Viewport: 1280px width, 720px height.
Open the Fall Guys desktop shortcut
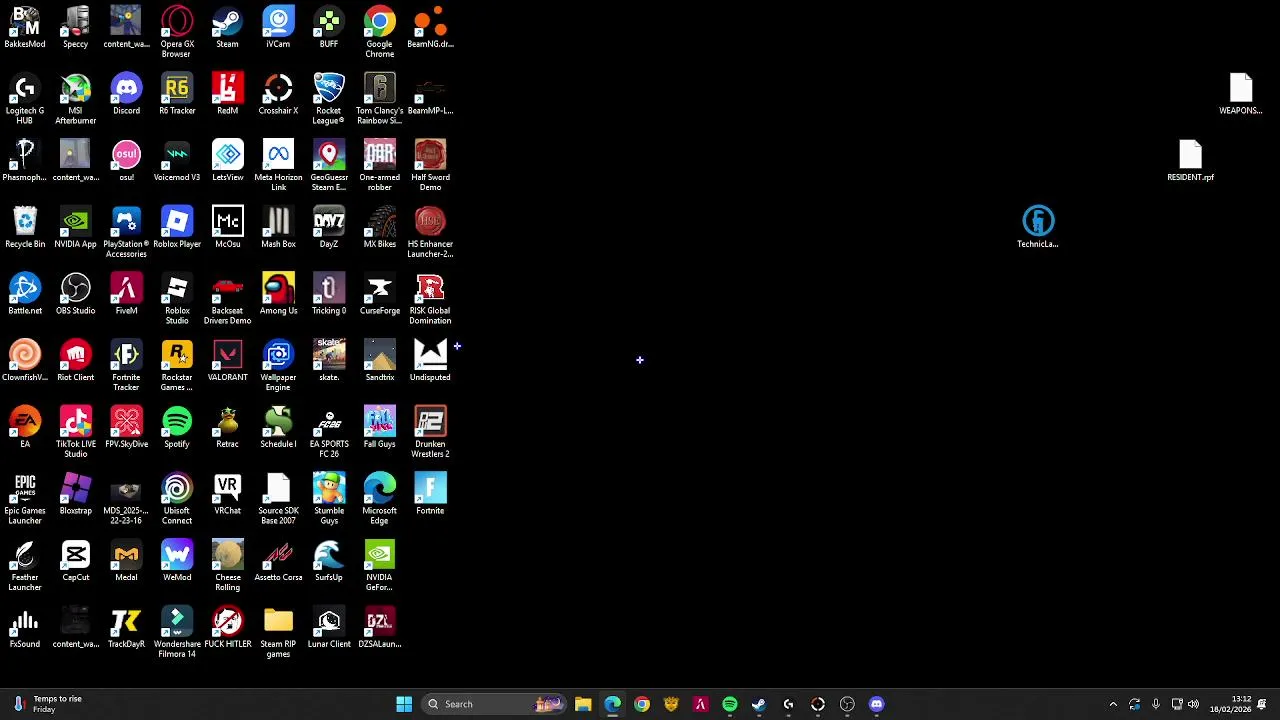click(380, 428)
